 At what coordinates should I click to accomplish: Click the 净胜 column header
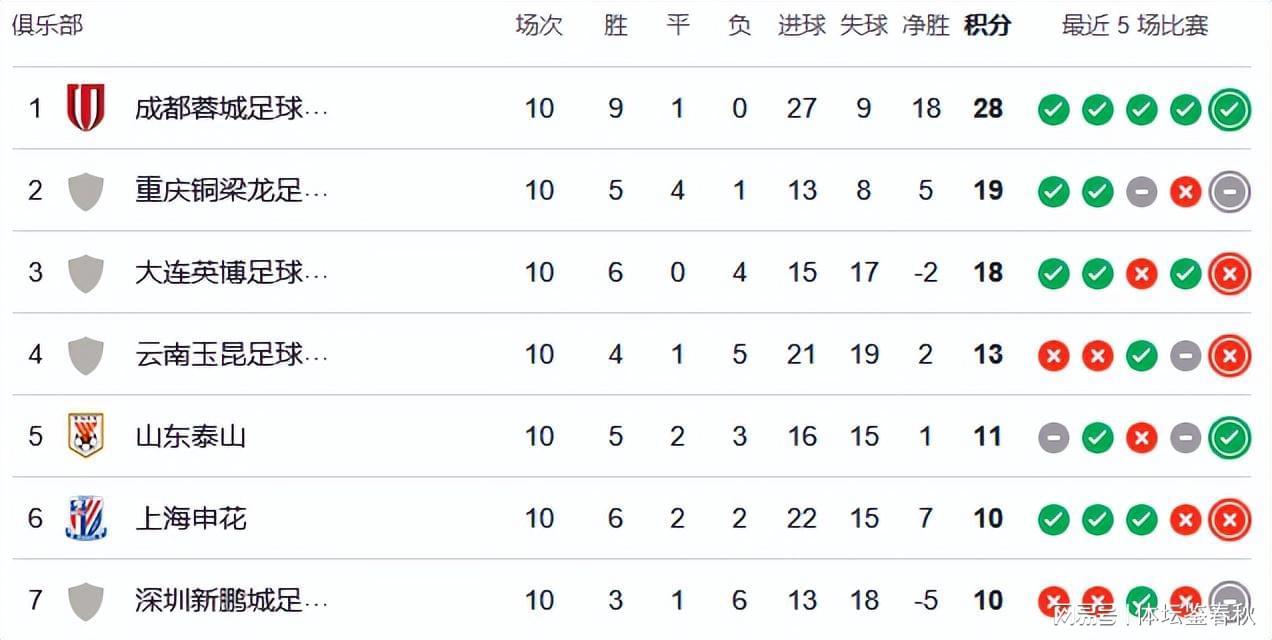click(926, 26)
